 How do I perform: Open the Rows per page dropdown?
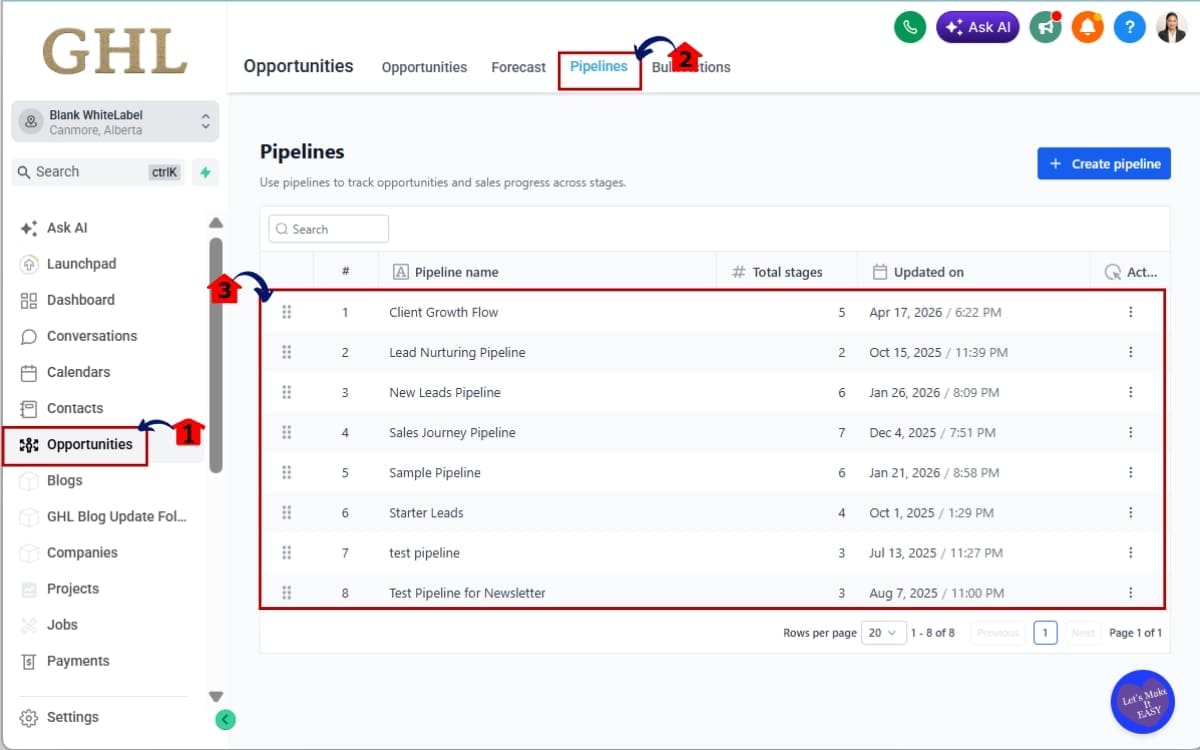click(x=883, y=633)
